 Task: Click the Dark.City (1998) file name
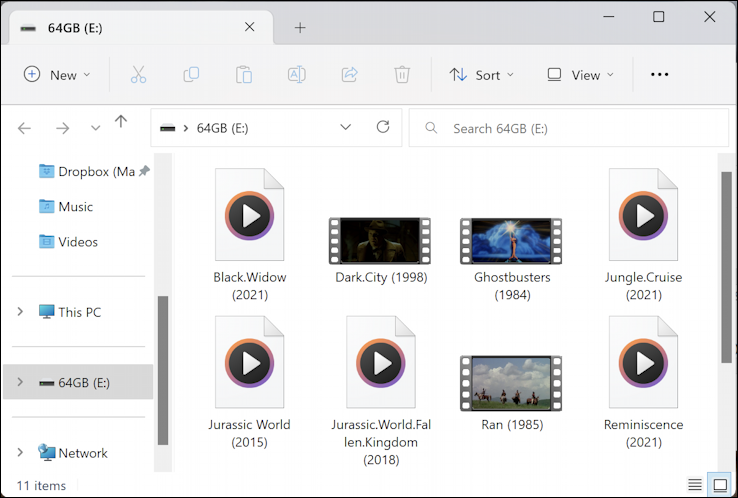tap(381, 277)
